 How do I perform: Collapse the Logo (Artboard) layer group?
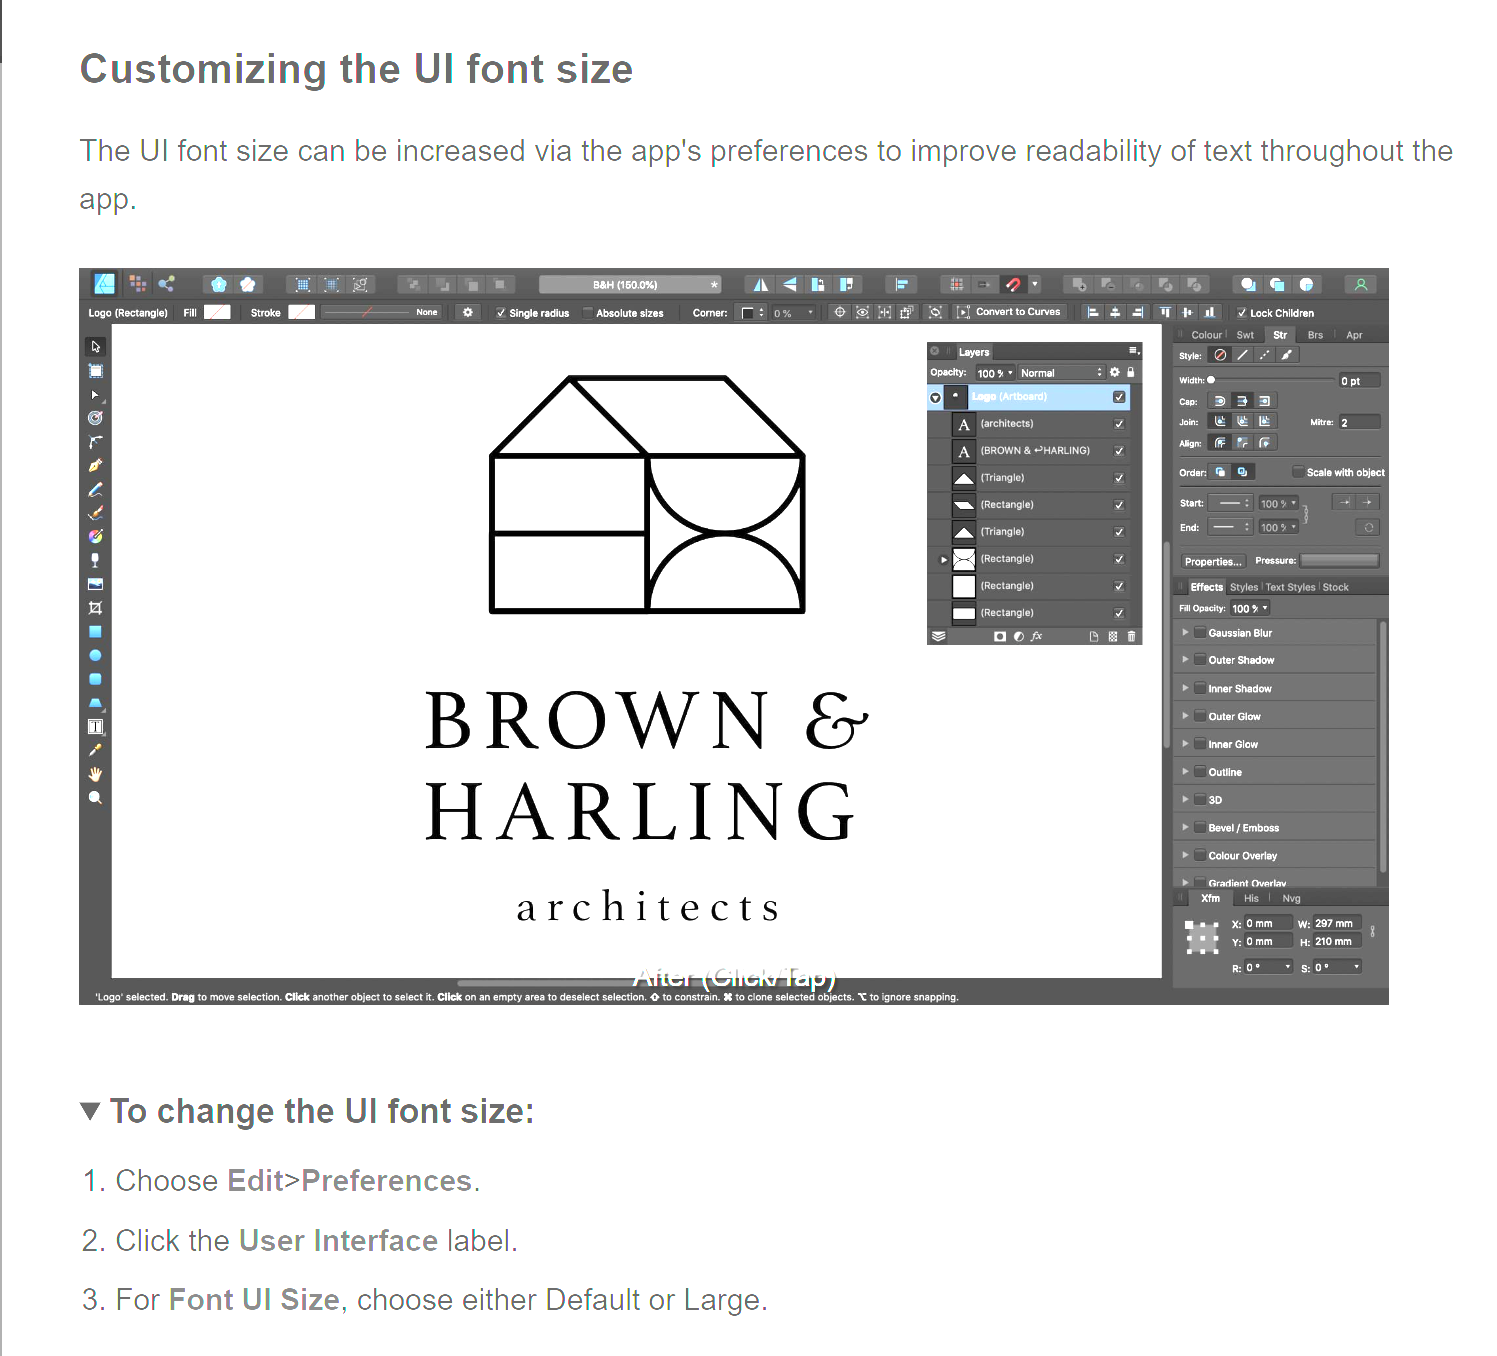click(x=935, y=397)
